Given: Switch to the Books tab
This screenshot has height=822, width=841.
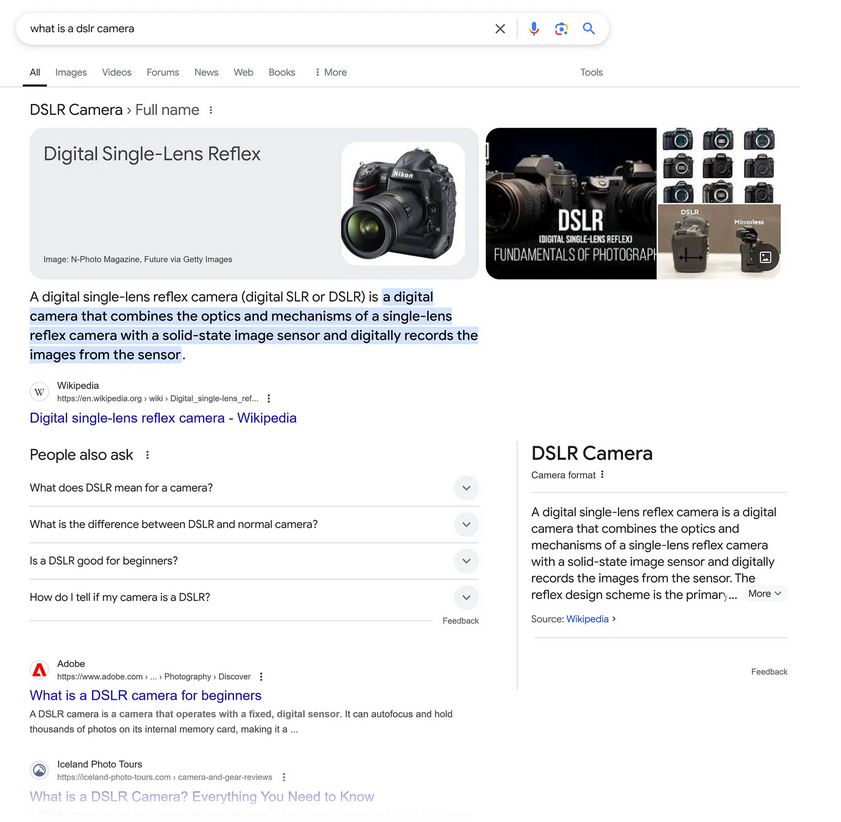Looking at the screenshot, I should pos(282,72).
